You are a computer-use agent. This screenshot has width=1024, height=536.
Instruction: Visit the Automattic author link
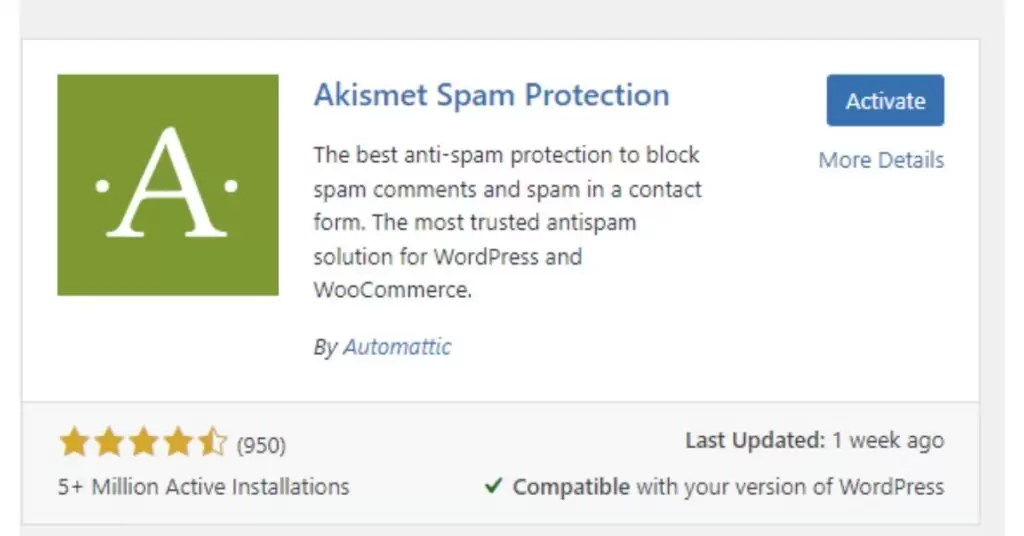point(397,347)
